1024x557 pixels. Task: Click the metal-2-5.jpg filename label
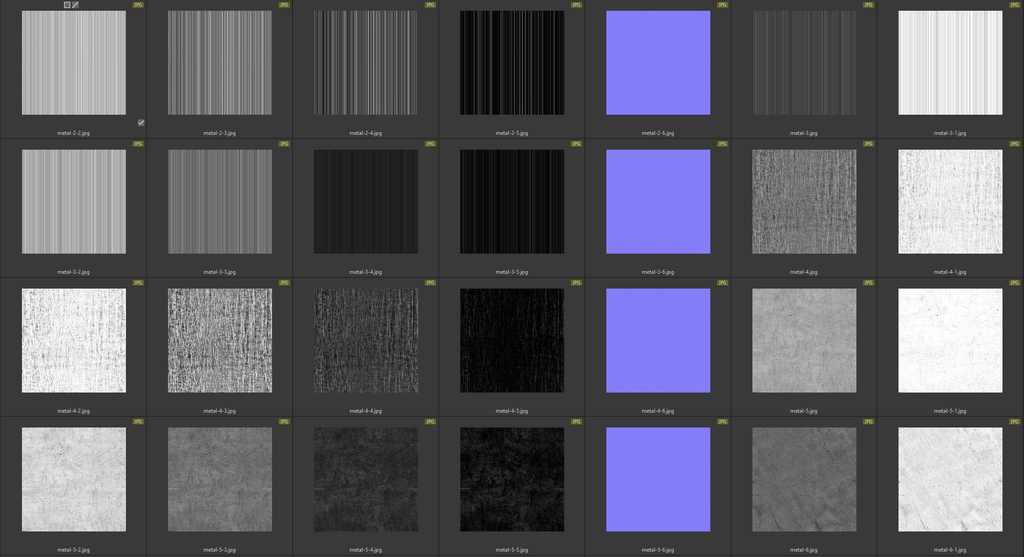click(x=512, y=132)
